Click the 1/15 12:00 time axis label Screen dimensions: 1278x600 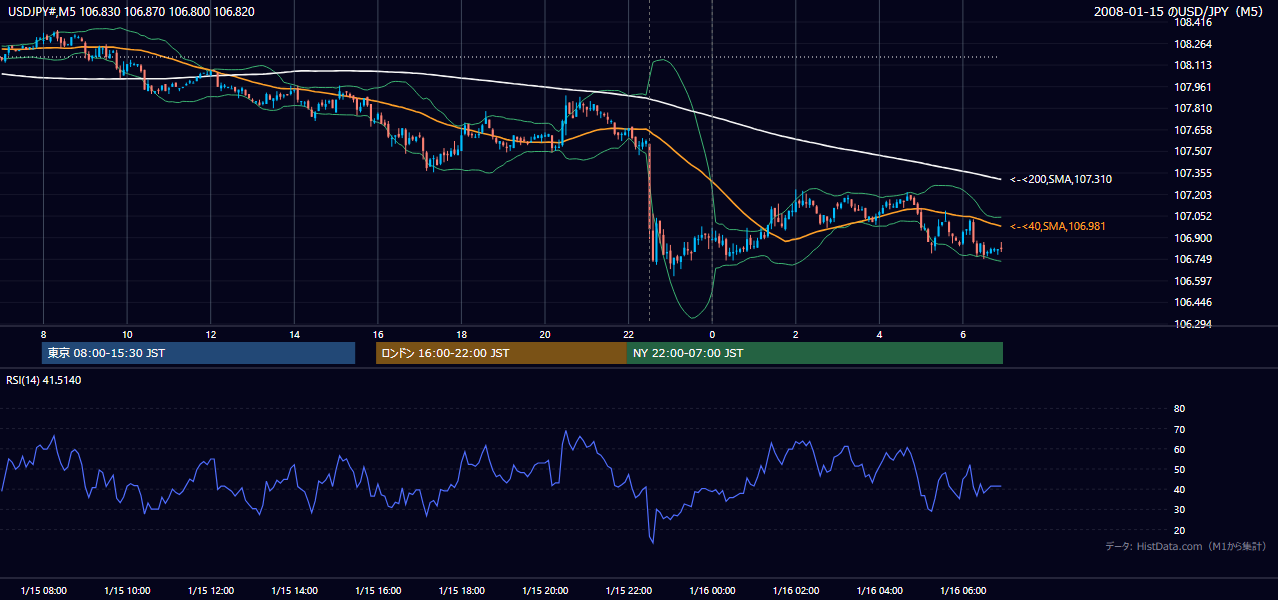(x=210, y=591)
